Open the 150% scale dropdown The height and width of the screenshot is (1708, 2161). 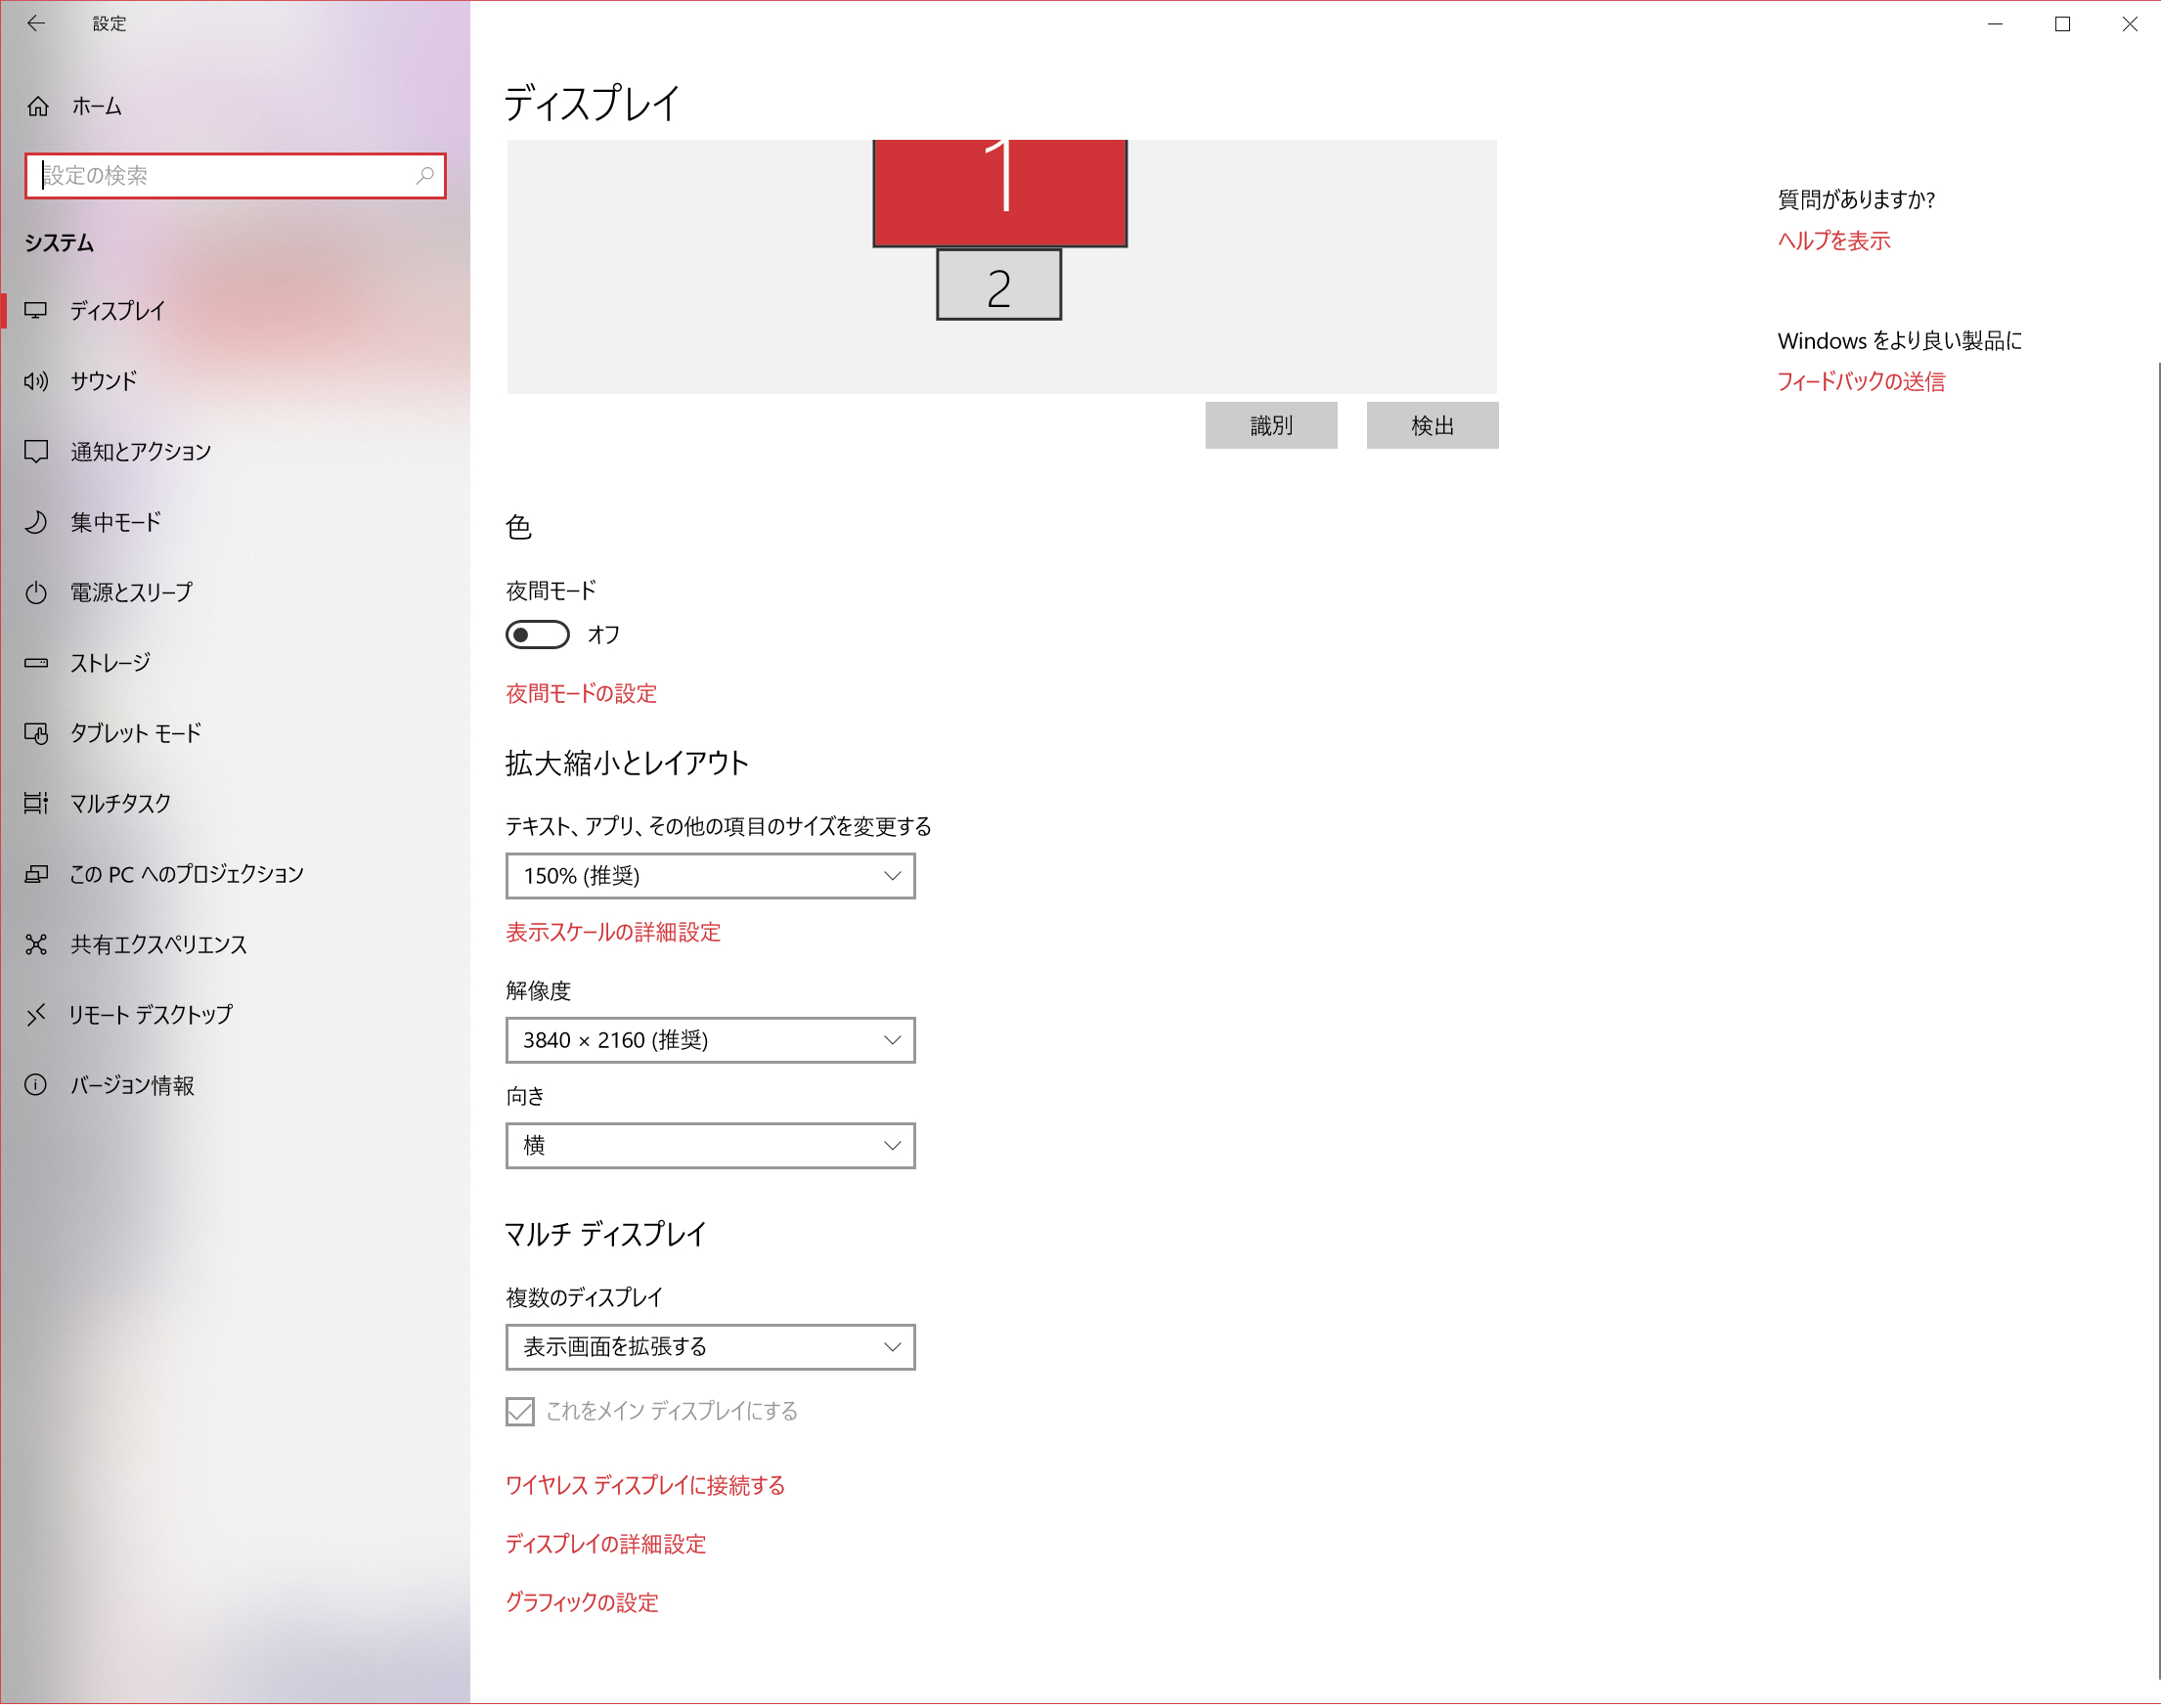(x=710, y=876)
